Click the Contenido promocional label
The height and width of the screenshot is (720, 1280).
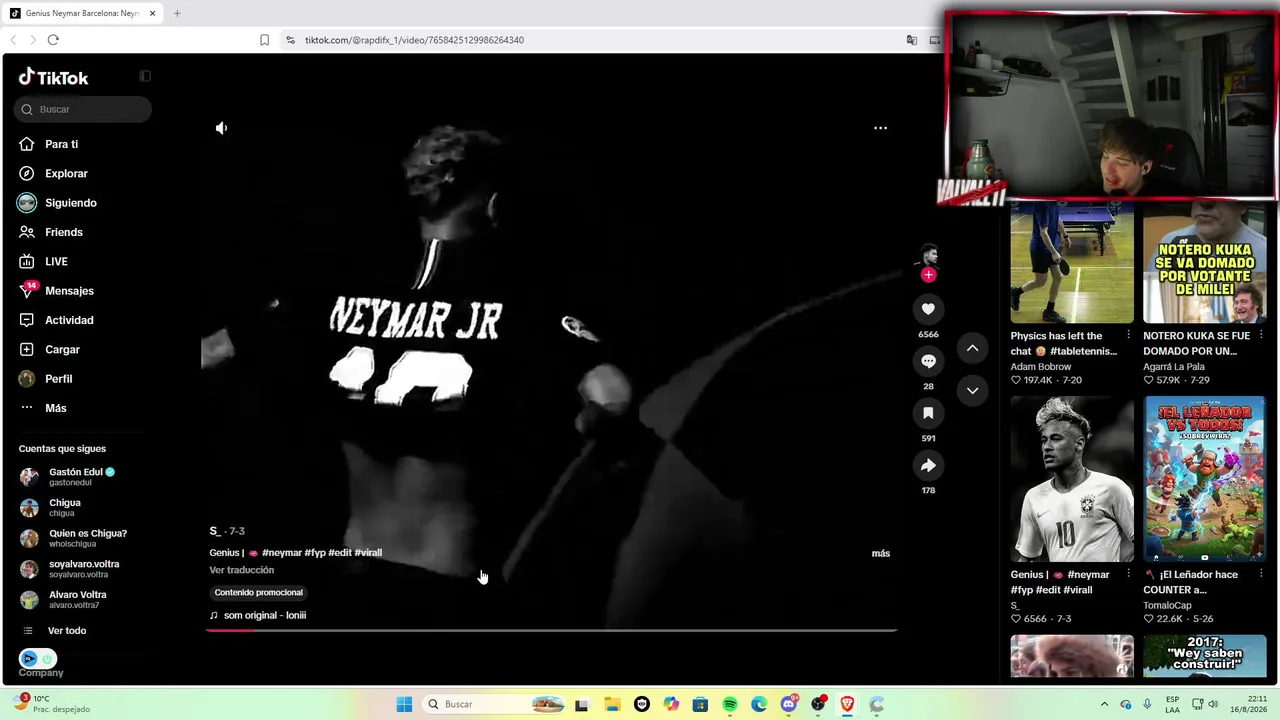[258, 592]
